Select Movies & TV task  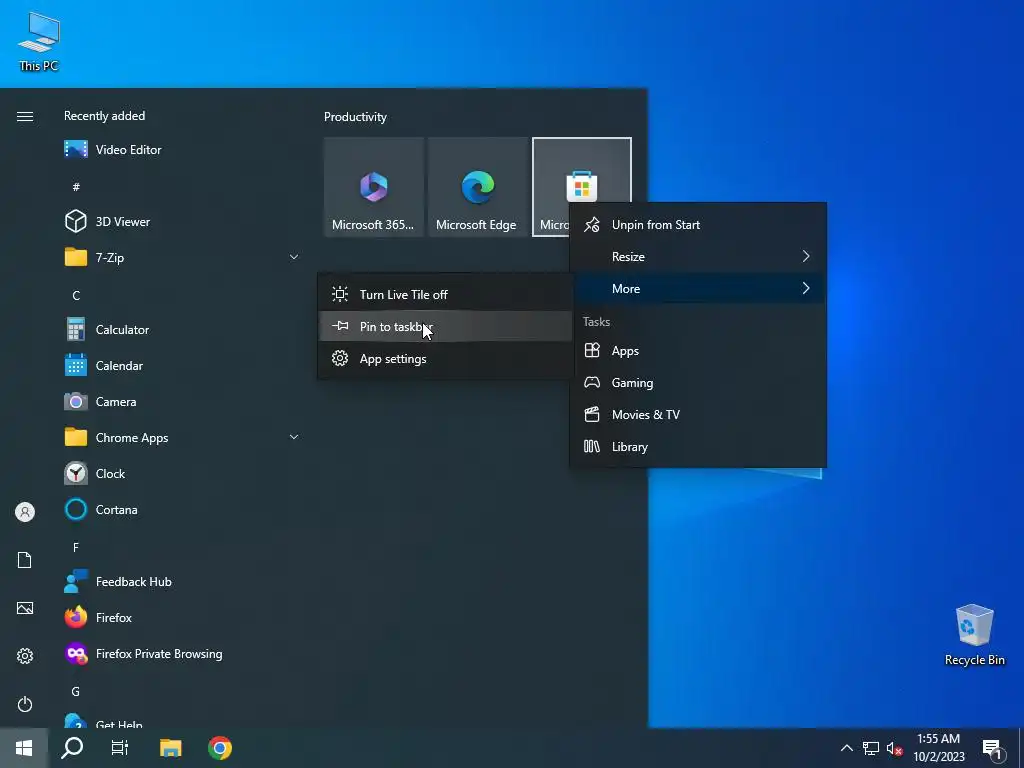coord(698,415)
